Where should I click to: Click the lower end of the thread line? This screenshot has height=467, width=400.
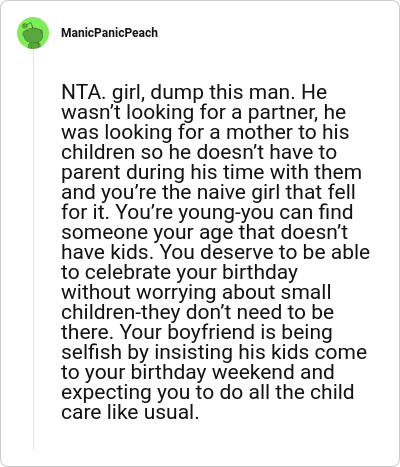33,446
